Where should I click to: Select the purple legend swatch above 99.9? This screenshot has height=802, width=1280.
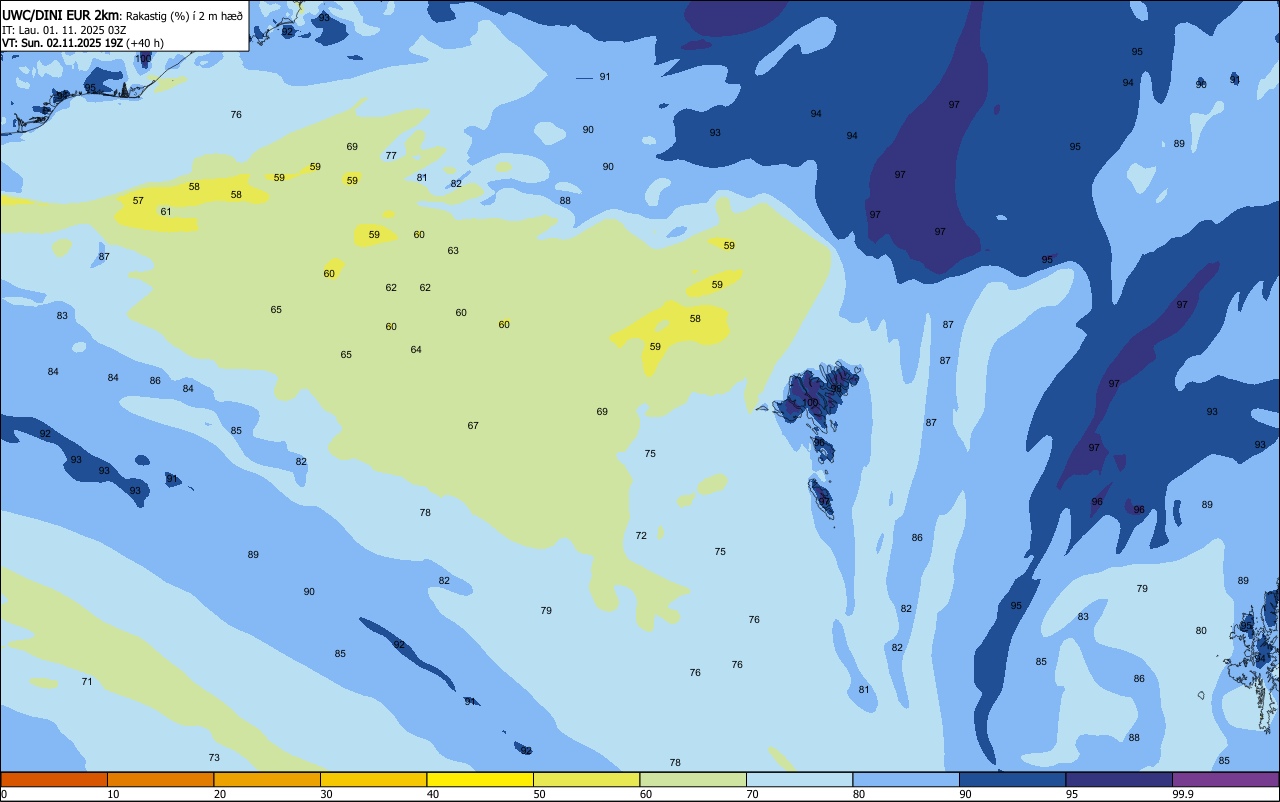point(1225,779)
